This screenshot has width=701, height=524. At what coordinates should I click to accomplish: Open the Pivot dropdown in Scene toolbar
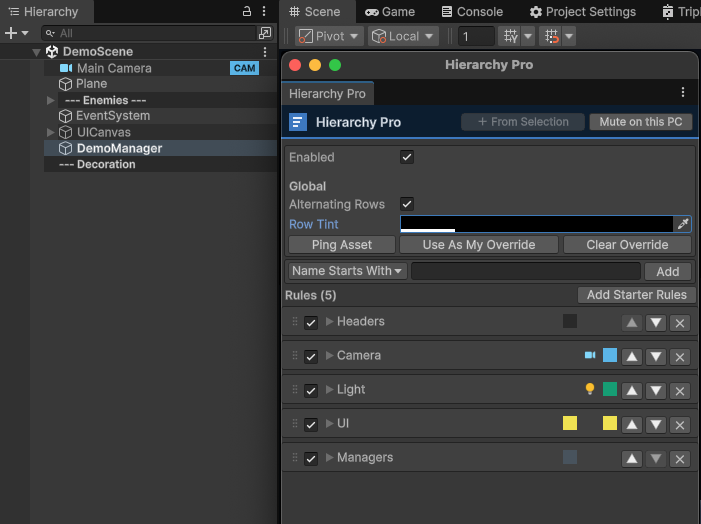pos(329,36)
